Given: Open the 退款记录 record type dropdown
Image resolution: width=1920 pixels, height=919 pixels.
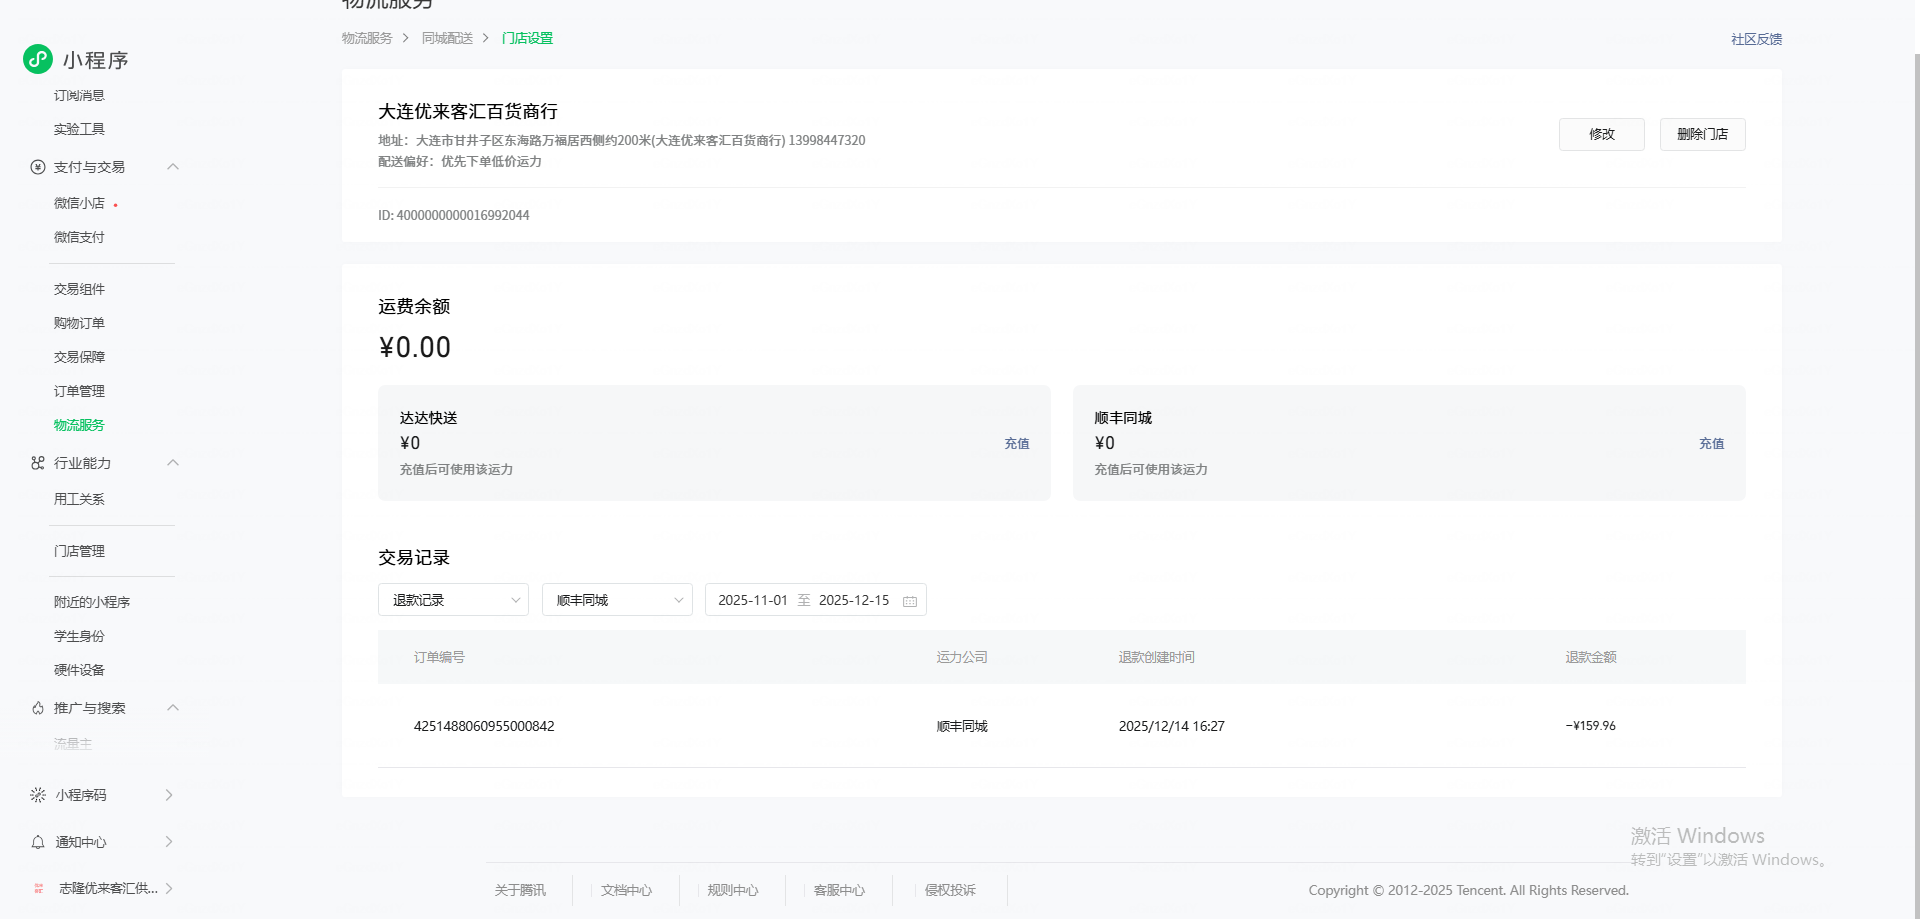Looking at the screenshot, I should pyautogui.click(x=453, y=600).
